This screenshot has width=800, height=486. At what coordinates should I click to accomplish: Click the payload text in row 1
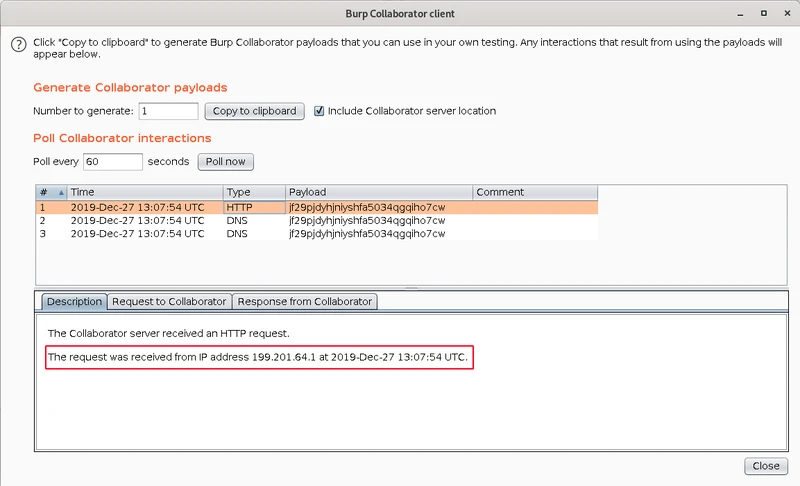[367, 208]
